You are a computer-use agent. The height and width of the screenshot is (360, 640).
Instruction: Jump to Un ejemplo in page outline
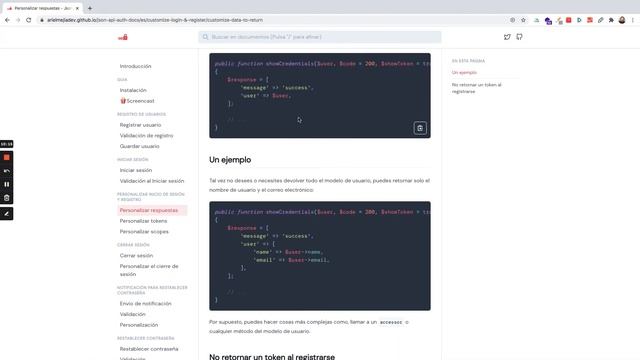point(464,73)
